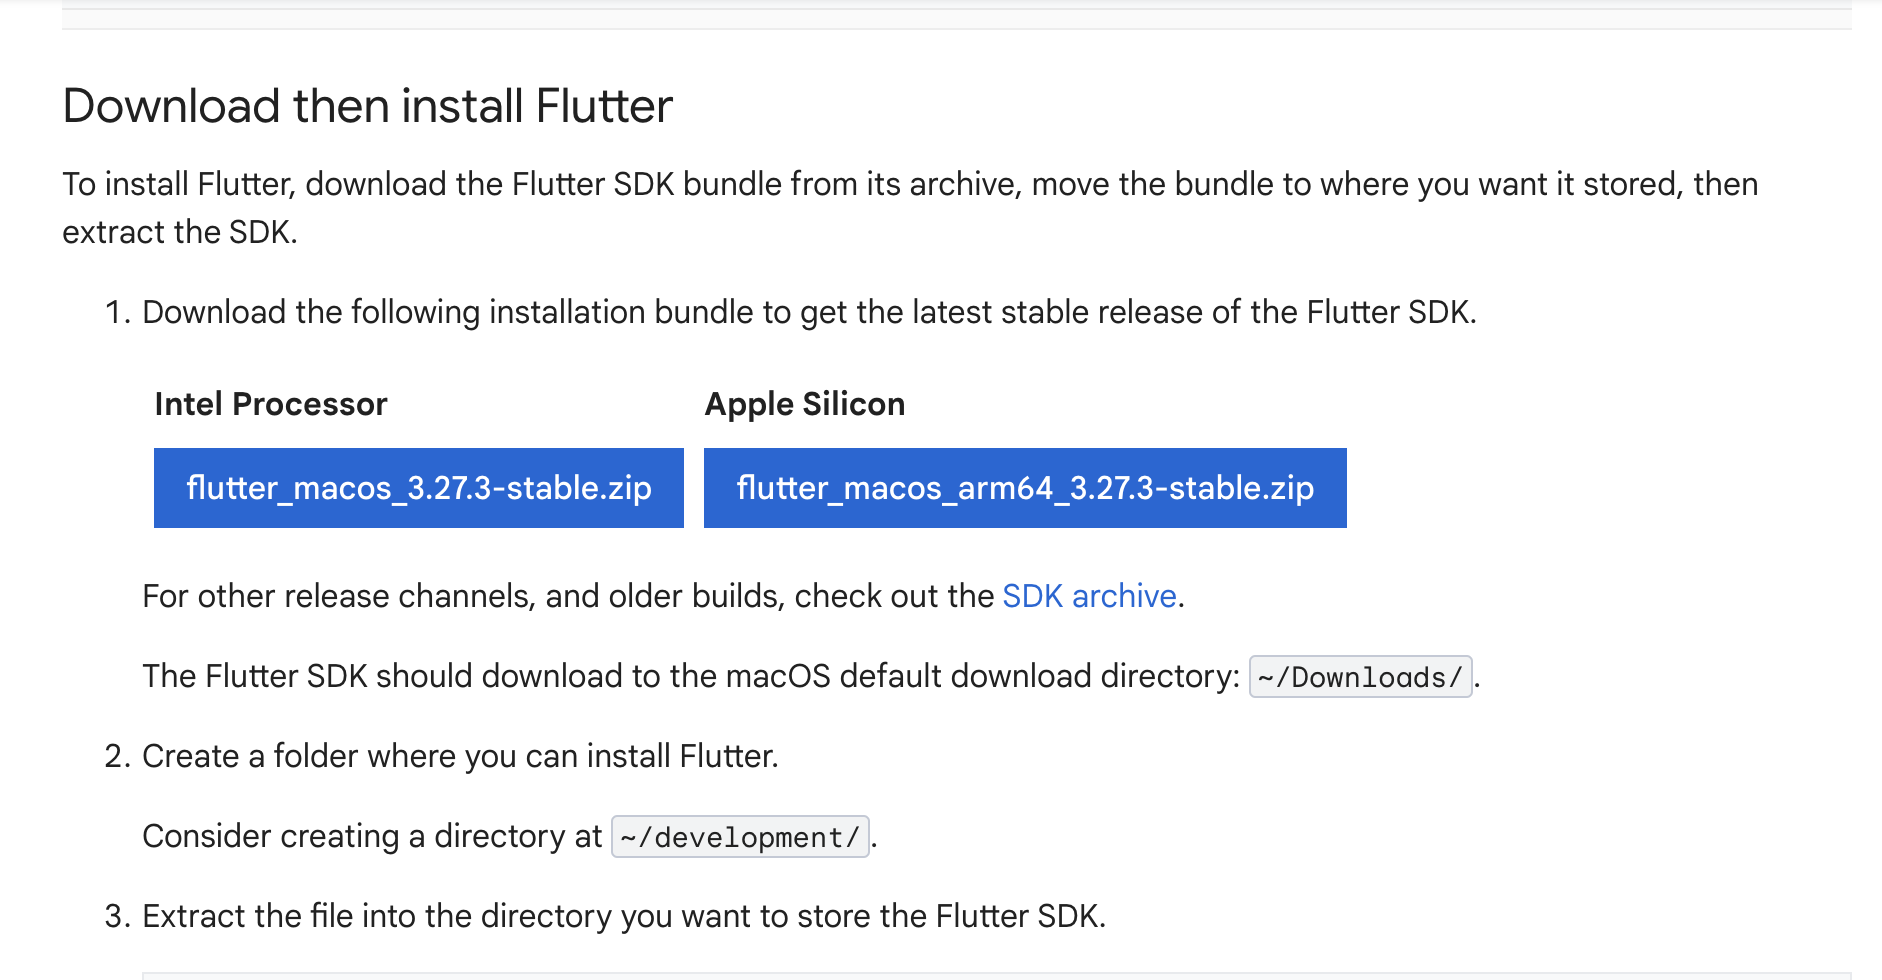Click step 3 'Extract the file' text
This screenshot has height=980, width=1882.
click(624, 916)
